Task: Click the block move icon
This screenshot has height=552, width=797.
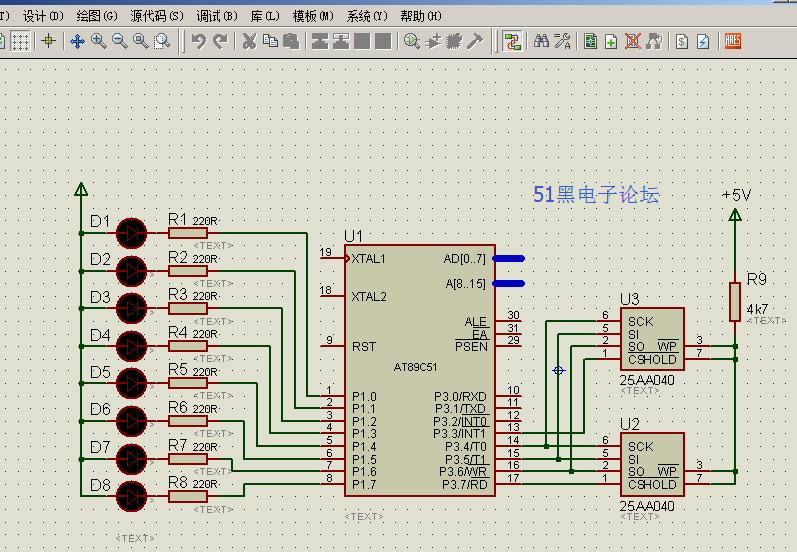Action: 341,41
